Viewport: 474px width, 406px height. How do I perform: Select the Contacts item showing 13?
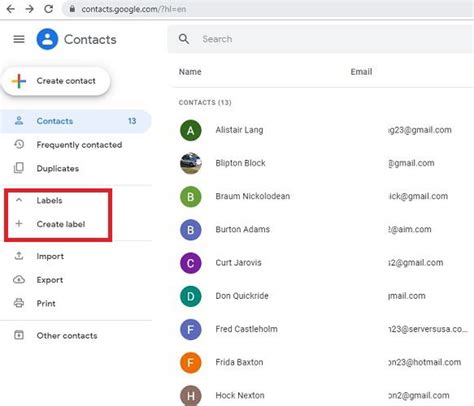(x=76, y=121)
